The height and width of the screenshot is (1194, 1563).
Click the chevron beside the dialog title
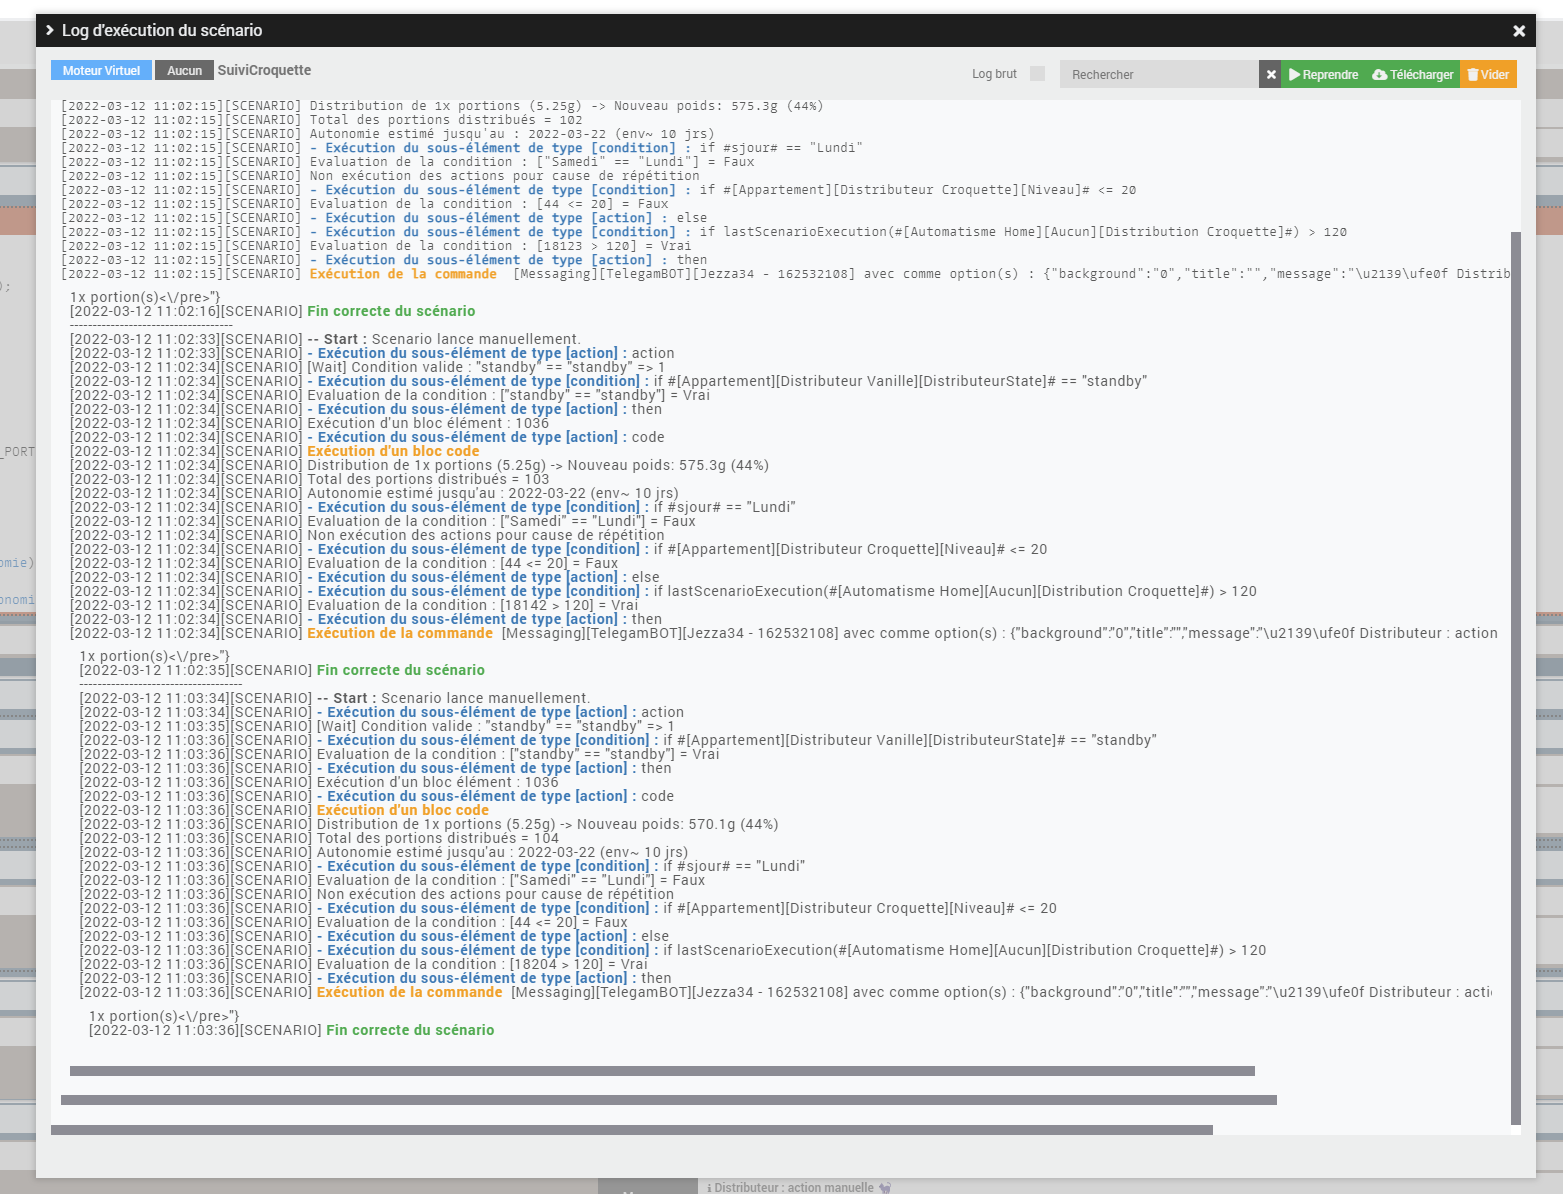pyautogui.click(x=50, y=30)
